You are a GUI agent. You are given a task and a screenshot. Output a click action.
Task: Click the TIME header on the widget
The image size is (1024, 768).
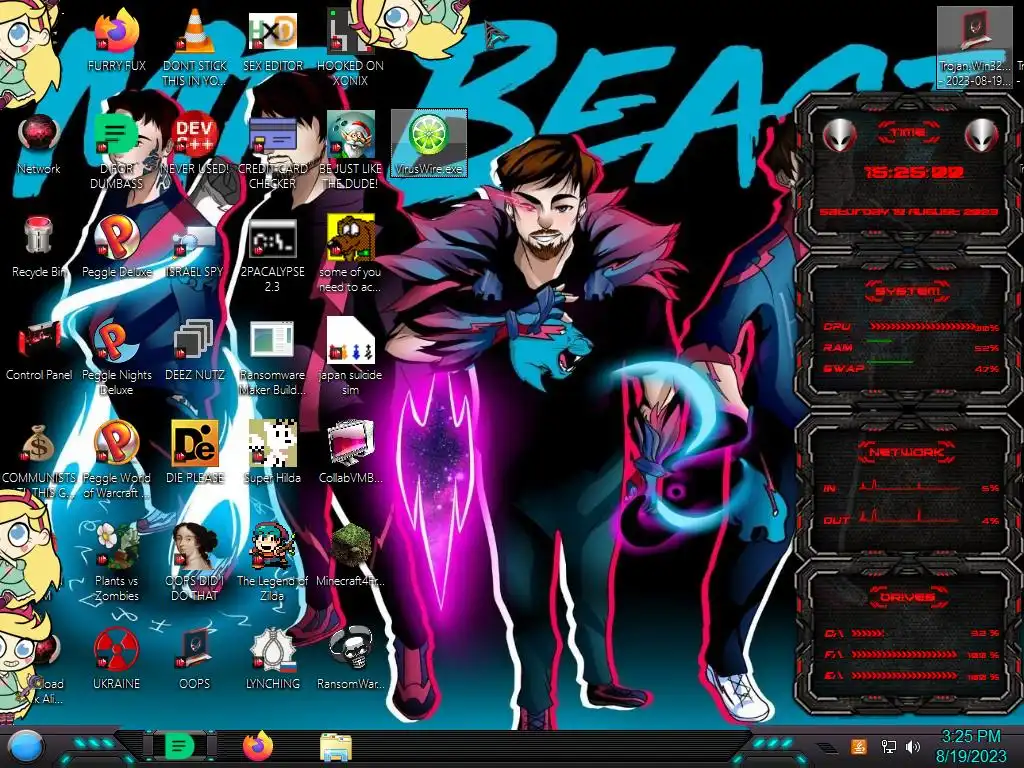(908, 132)
